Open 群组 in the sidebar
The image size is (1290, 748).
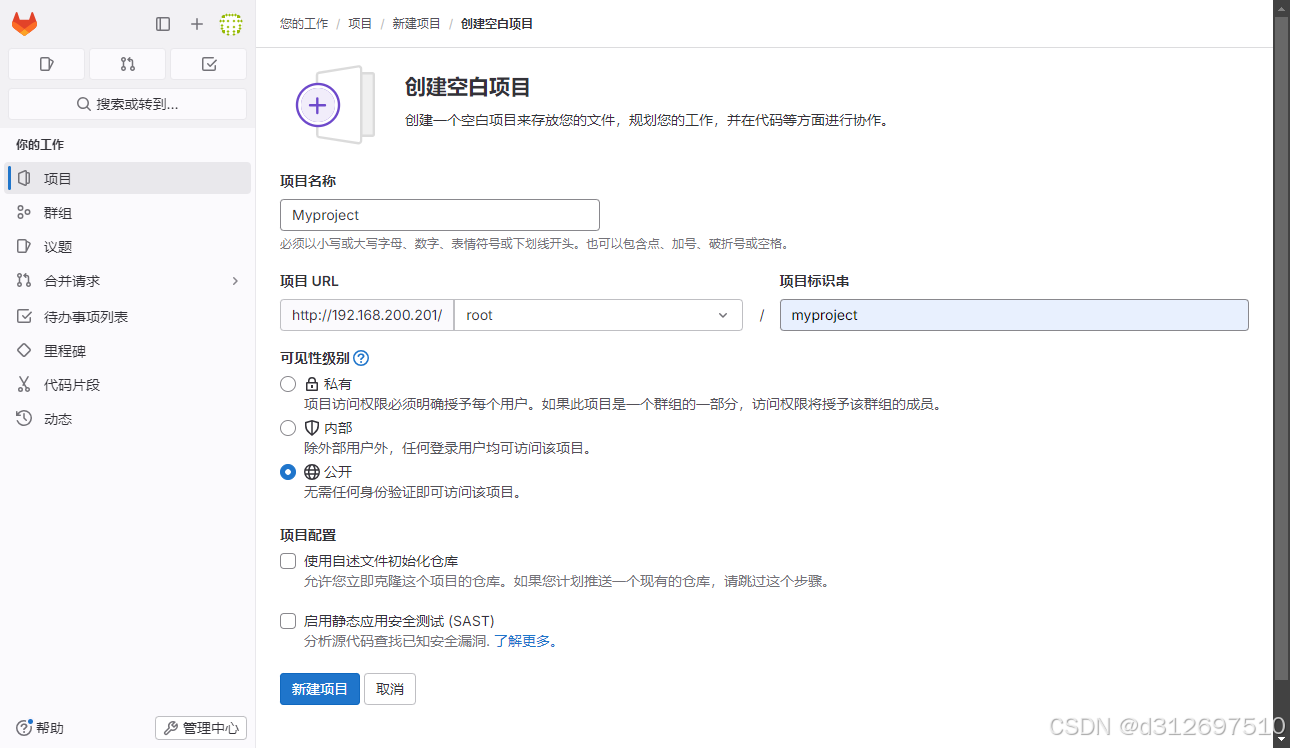(x=128, y=212)
